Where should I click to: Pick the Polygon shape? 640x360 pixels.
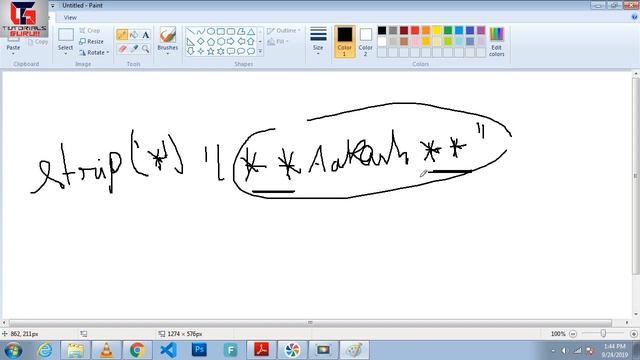(x=241, y=31)
